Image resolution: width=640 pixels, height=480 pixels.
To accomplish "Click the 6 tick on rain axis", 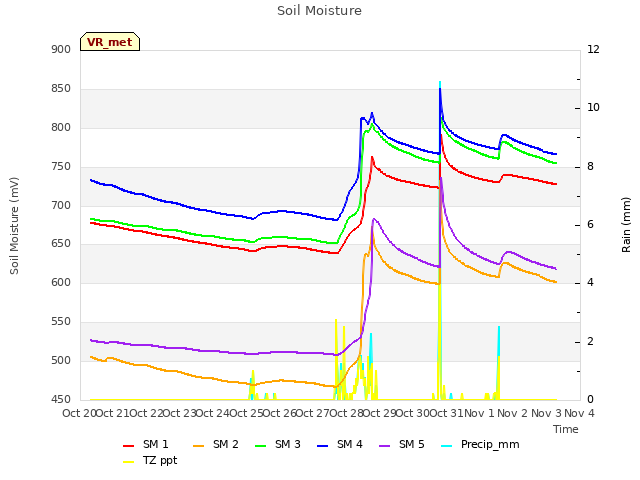I will pyautogui.click(x=590, y=225).
